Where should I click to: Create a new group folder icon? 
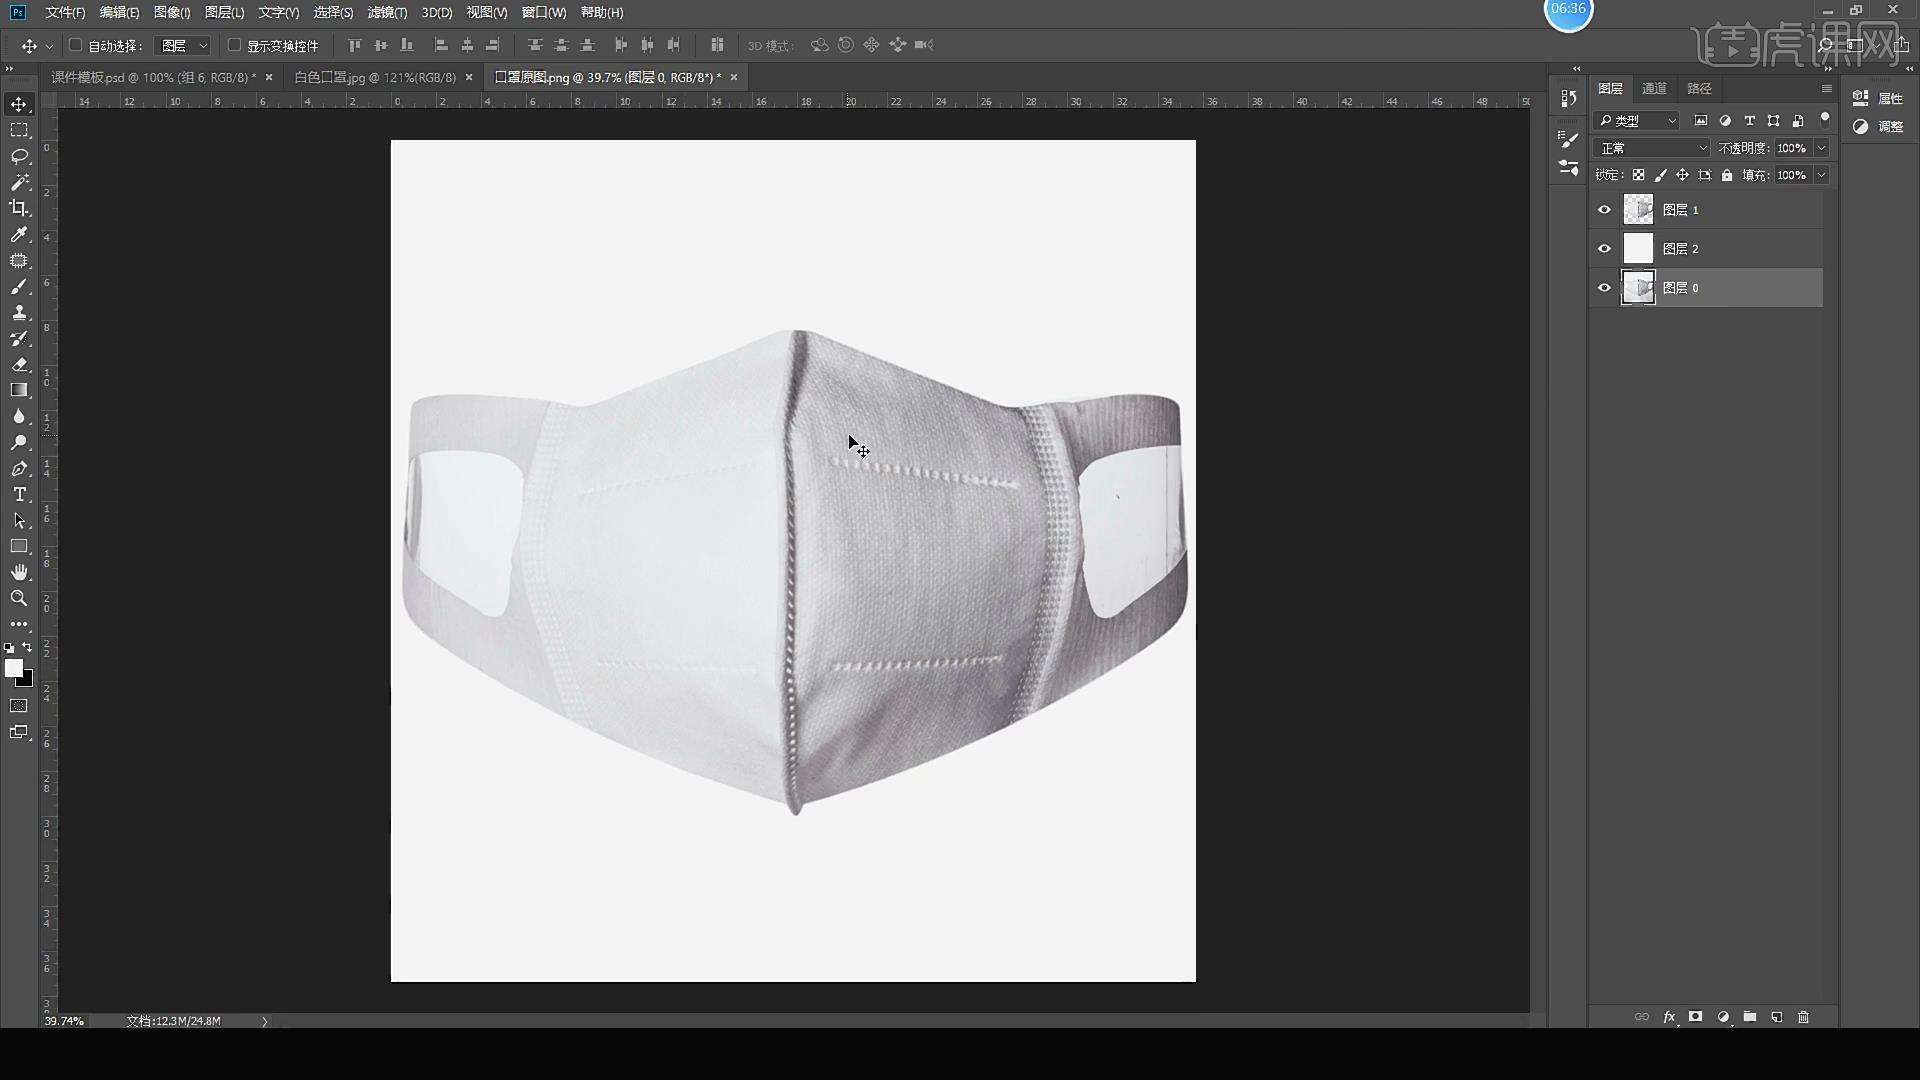pos(1750,1017)
